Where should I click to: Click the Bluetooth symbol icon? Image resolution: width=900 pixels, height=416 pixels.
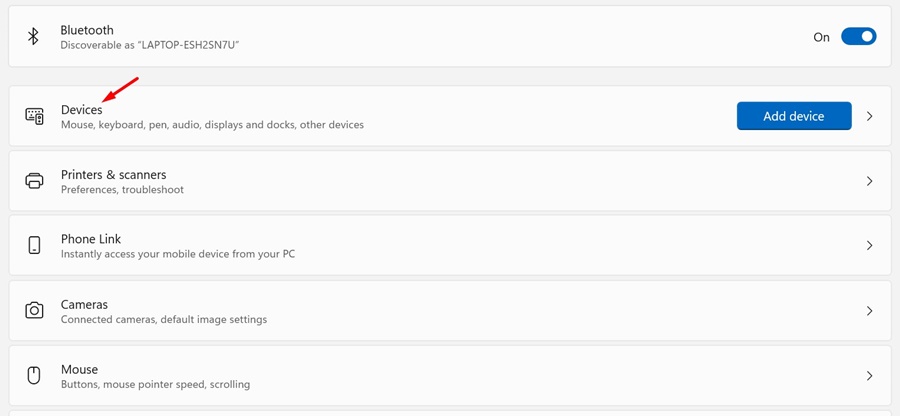pos(33,37)
